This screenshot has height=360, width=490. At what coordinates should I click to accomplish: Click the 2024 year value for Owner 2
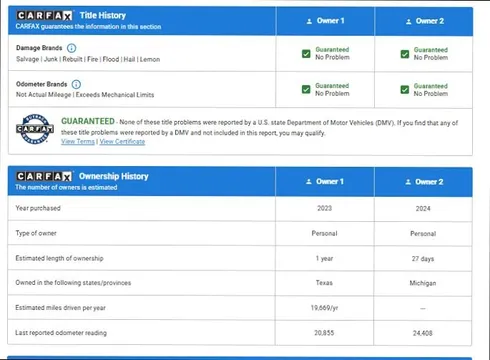coord(423,209)
